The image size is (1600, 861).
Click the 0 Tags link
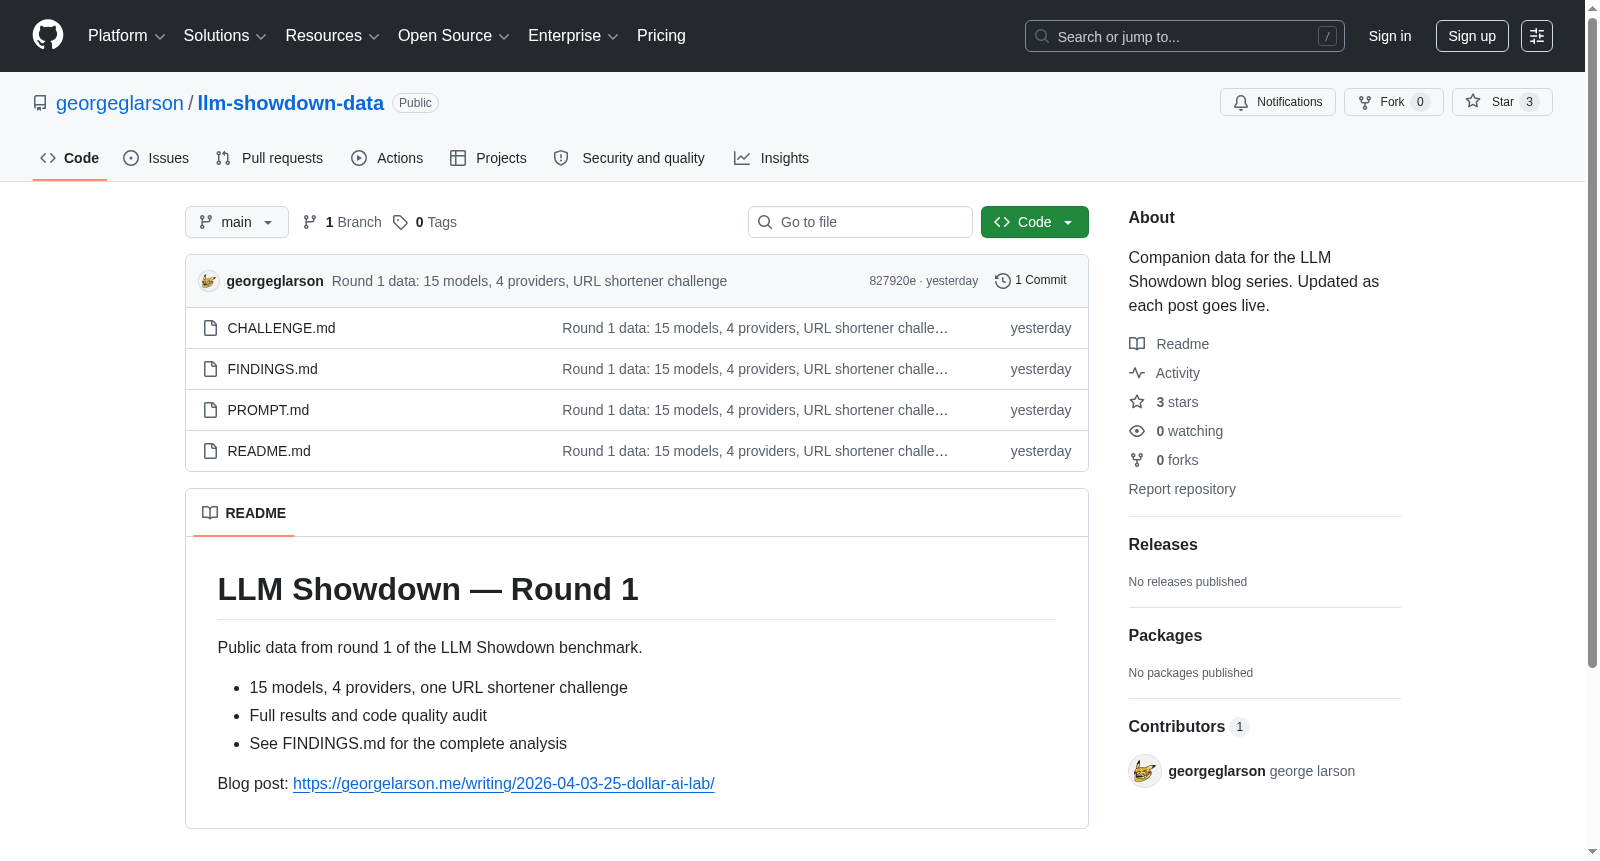[425, 222]
